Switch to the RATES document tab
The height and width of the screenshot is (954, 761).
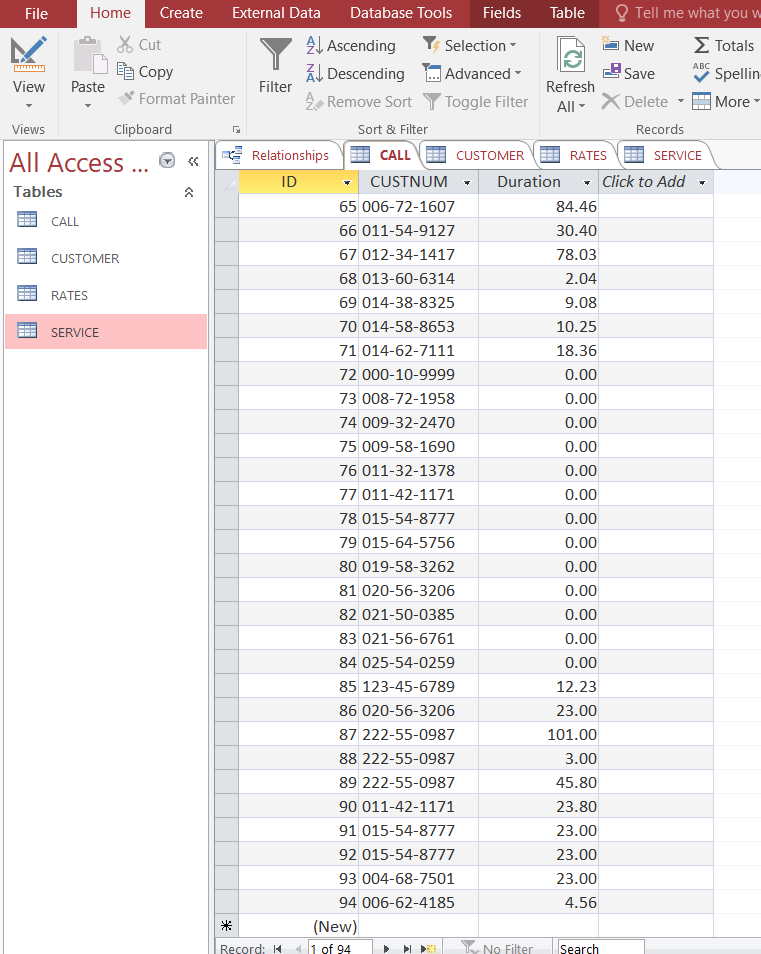pos(575,155)
